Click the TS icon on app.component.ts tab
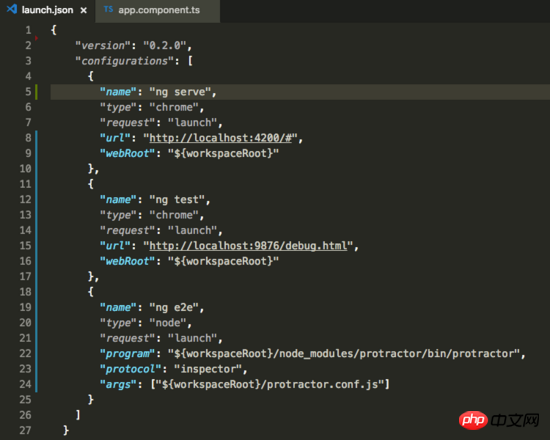 tap(108, 9)
